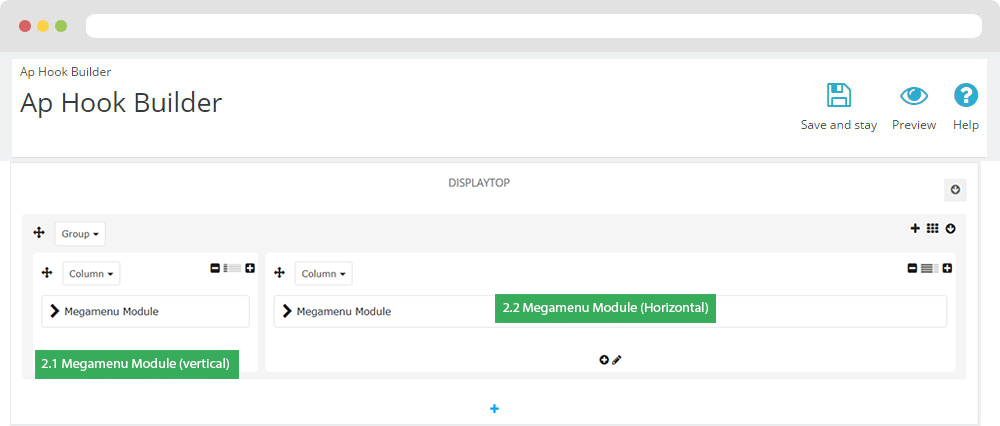This screenshot has height=426, width=1000.
Task: Select the left column Megamenu Module text
Action: point(112,312)
